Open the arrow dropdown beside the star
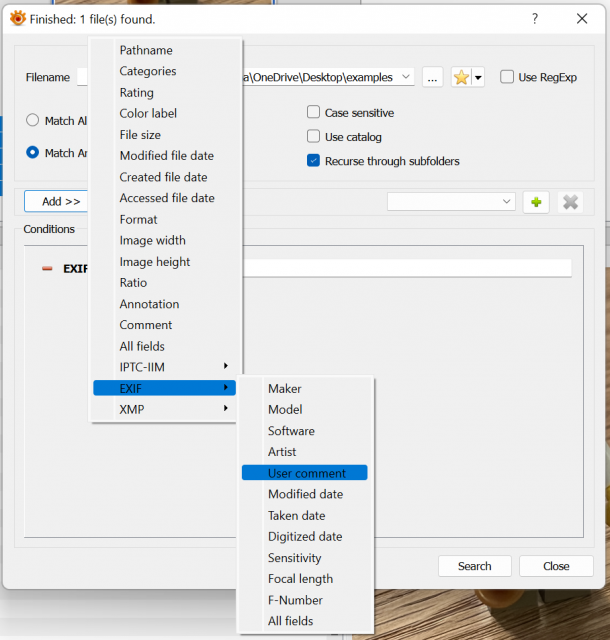This screenshot has height=640, width=610. 478,77
